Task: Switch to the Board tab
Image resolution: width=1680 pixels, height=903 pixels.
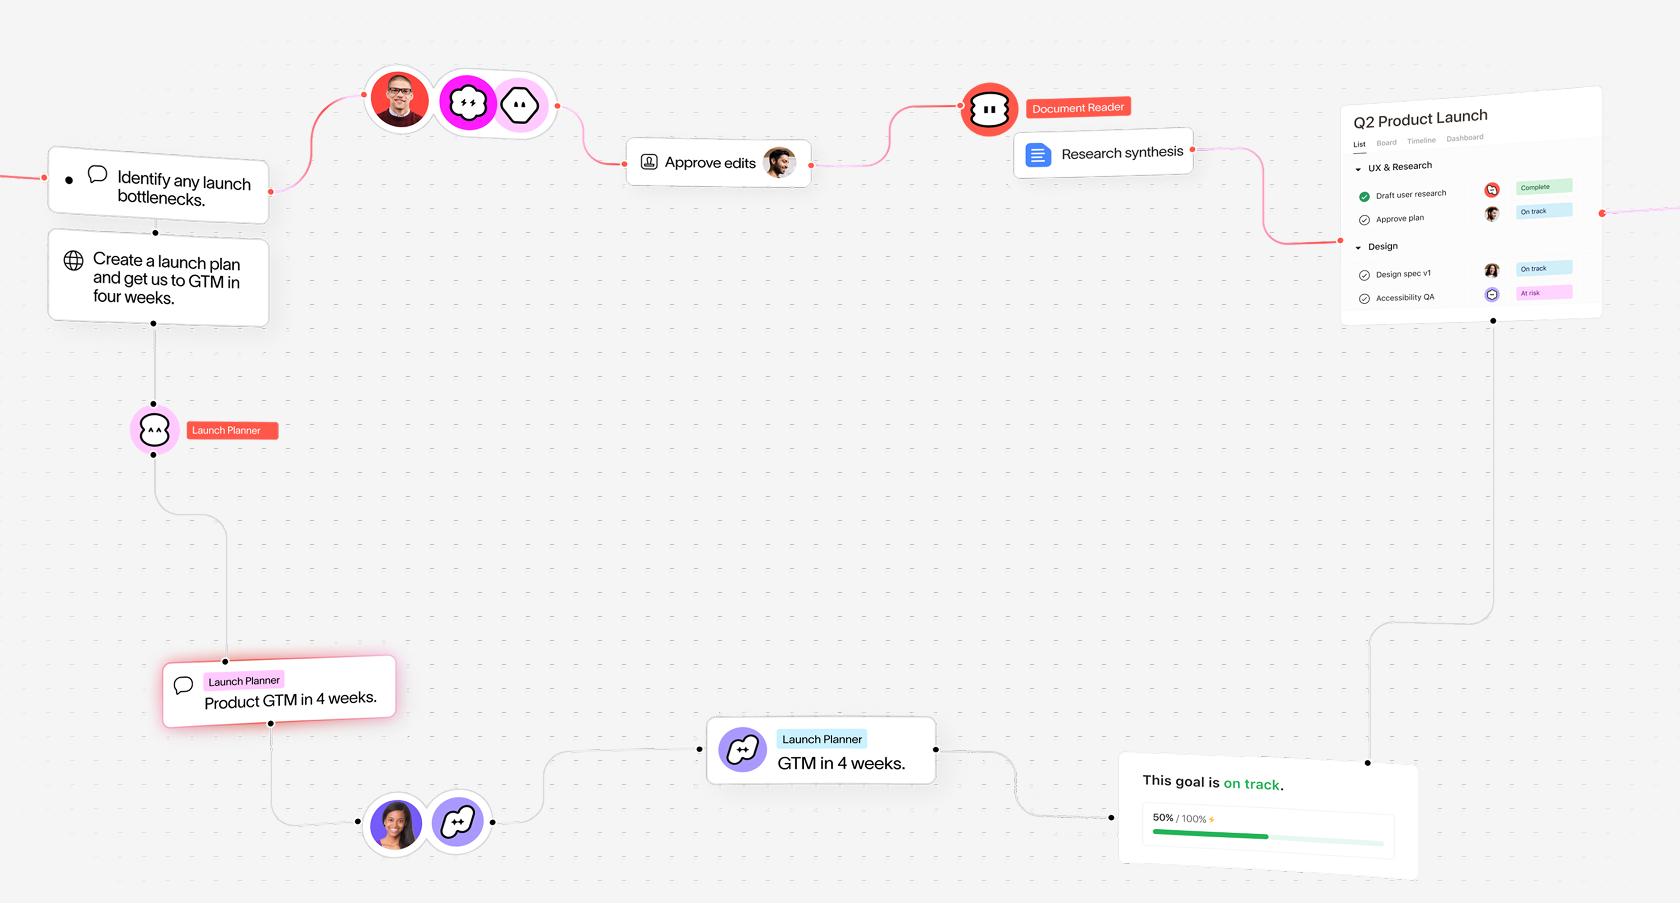Action: [x=1386, y=143]
